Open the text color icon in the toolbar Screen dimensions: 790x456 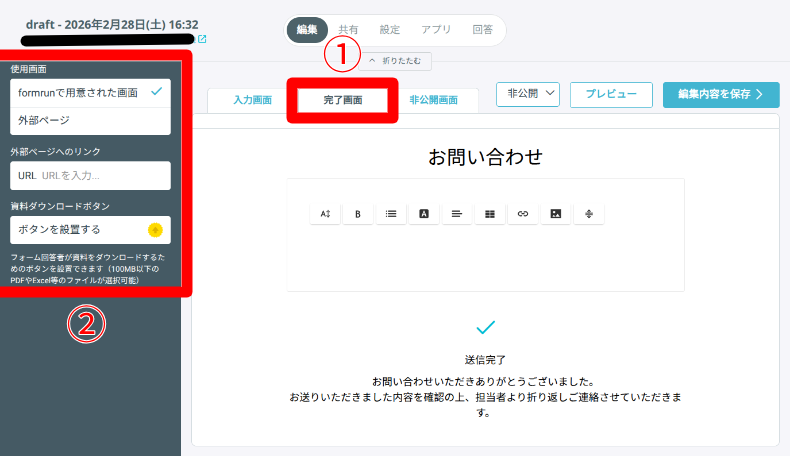(424, 214)
